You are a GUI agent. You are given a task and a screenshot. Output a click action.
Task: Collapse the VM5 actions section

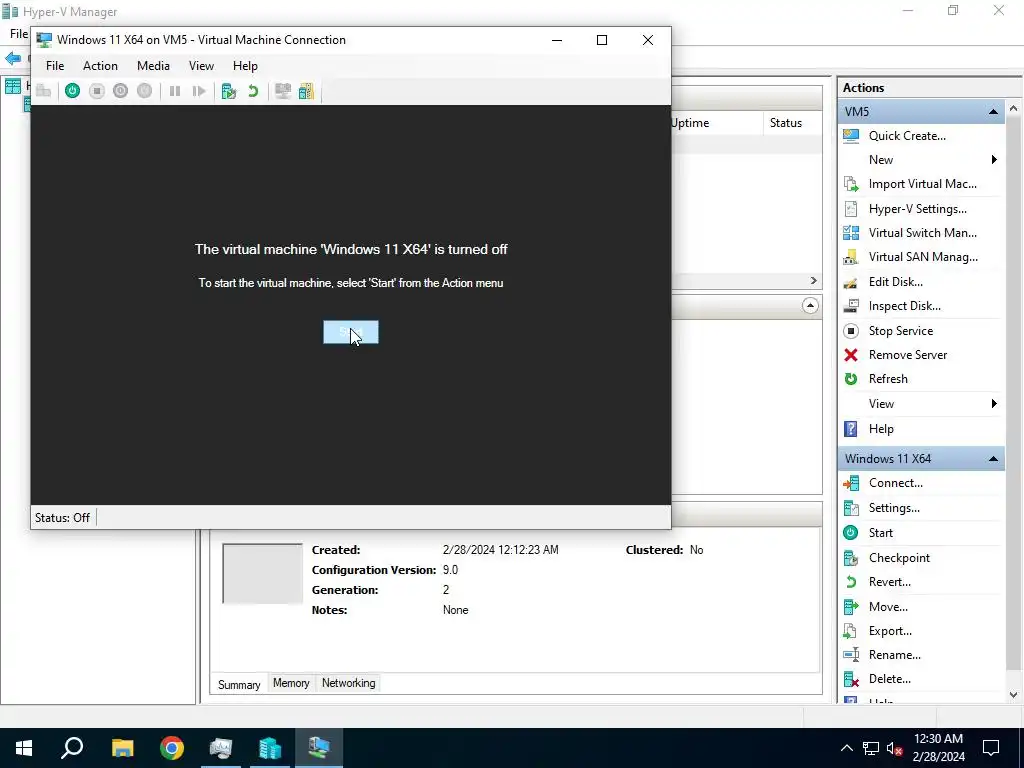tap(993, 112)
